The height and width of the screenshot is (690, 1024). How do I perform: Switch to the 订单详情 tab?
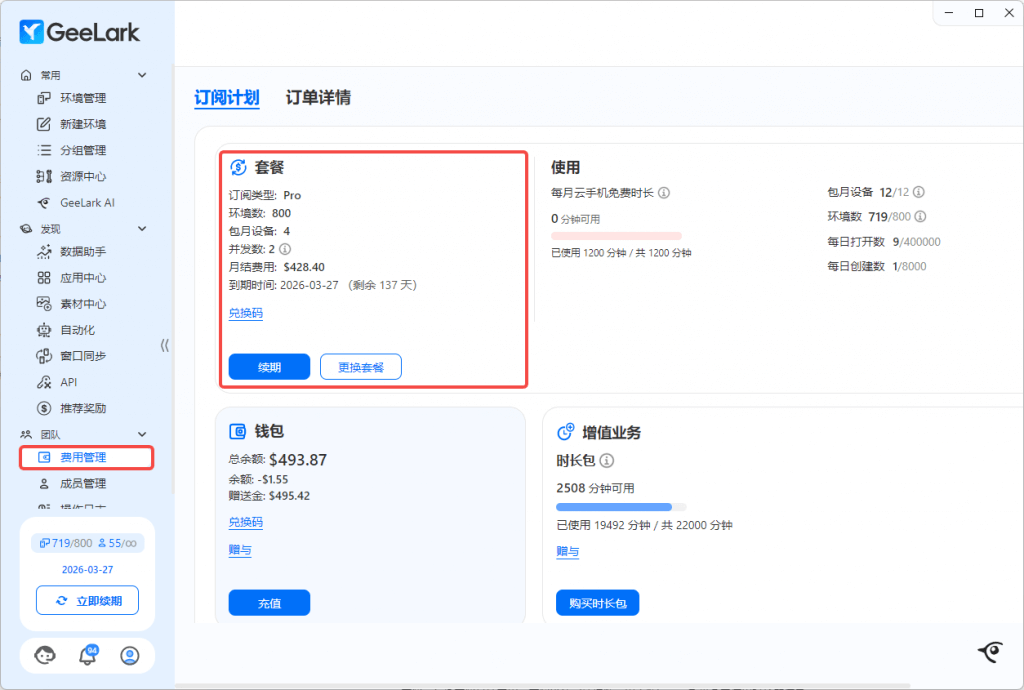[x=318, y=98]
